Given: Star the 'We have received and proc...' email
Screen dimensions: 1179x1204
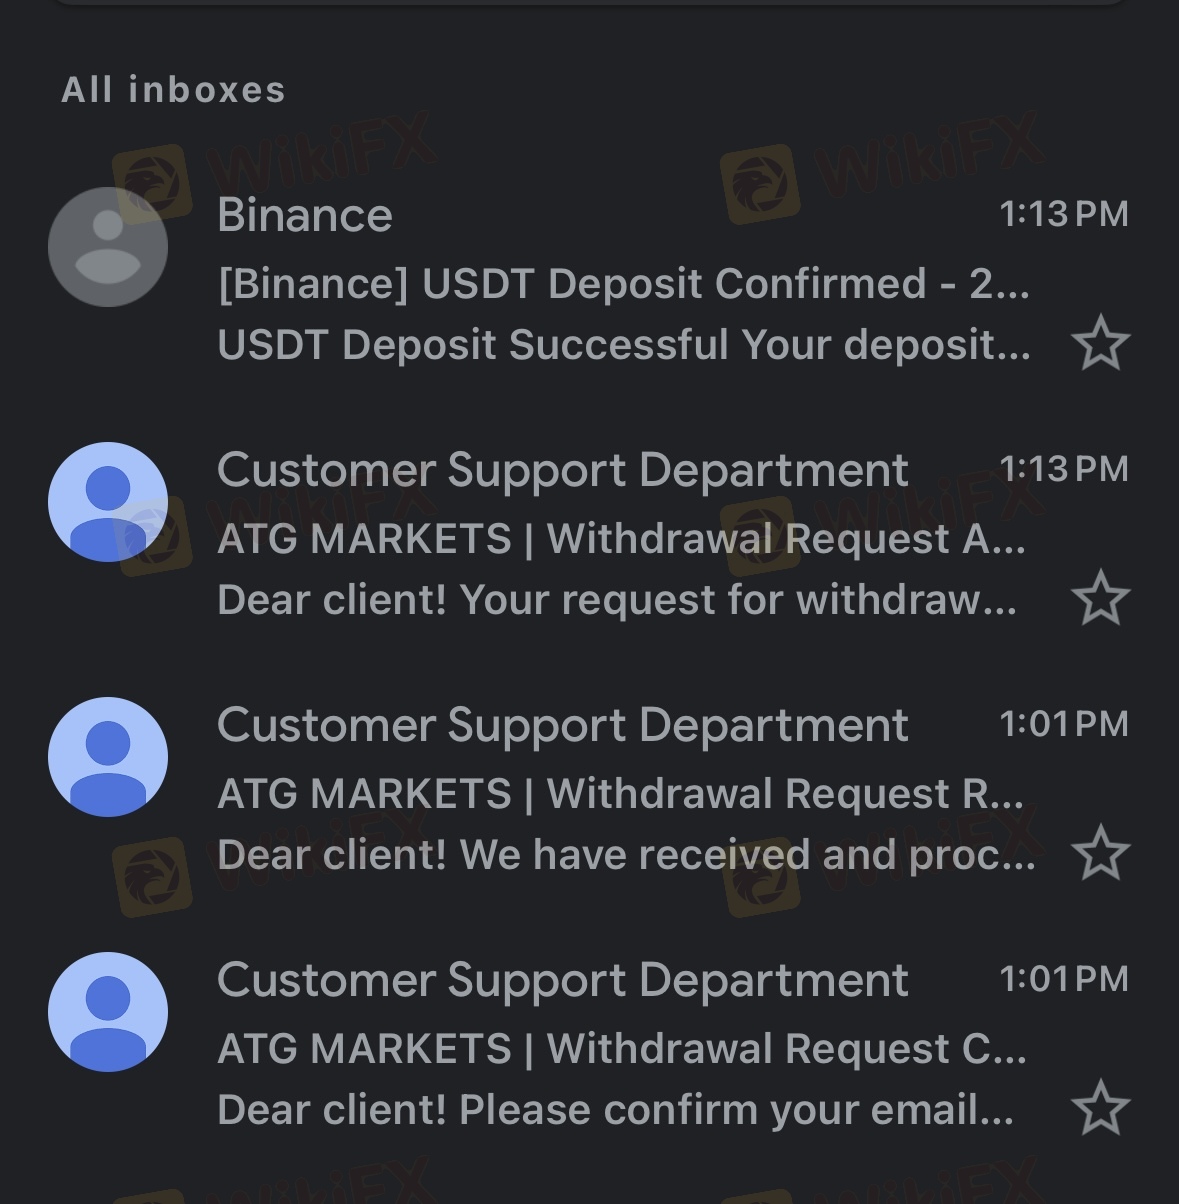Looking at the screenshot, I should pyautogui.click(x=1100, y=853).
